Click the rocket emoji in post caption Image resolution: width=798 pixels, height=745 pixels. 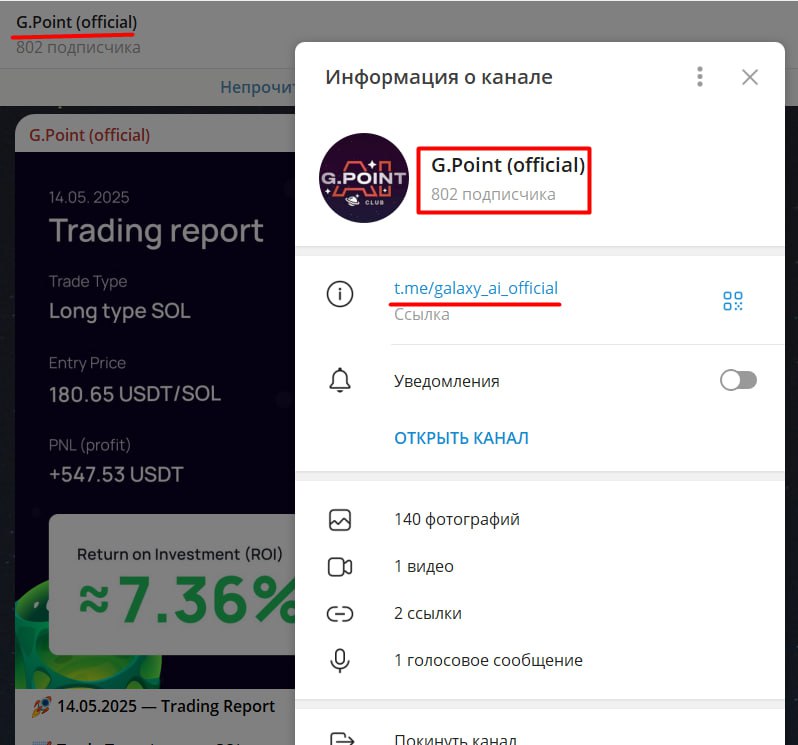[42, 706]
